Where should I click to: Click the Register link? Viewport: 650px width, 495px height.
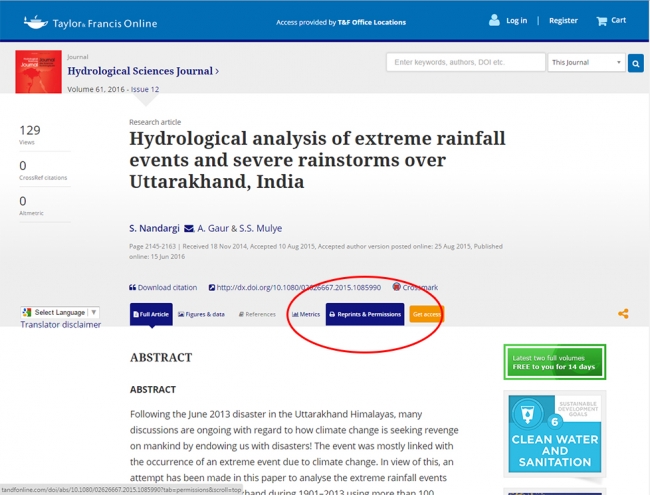click(563, 20)
